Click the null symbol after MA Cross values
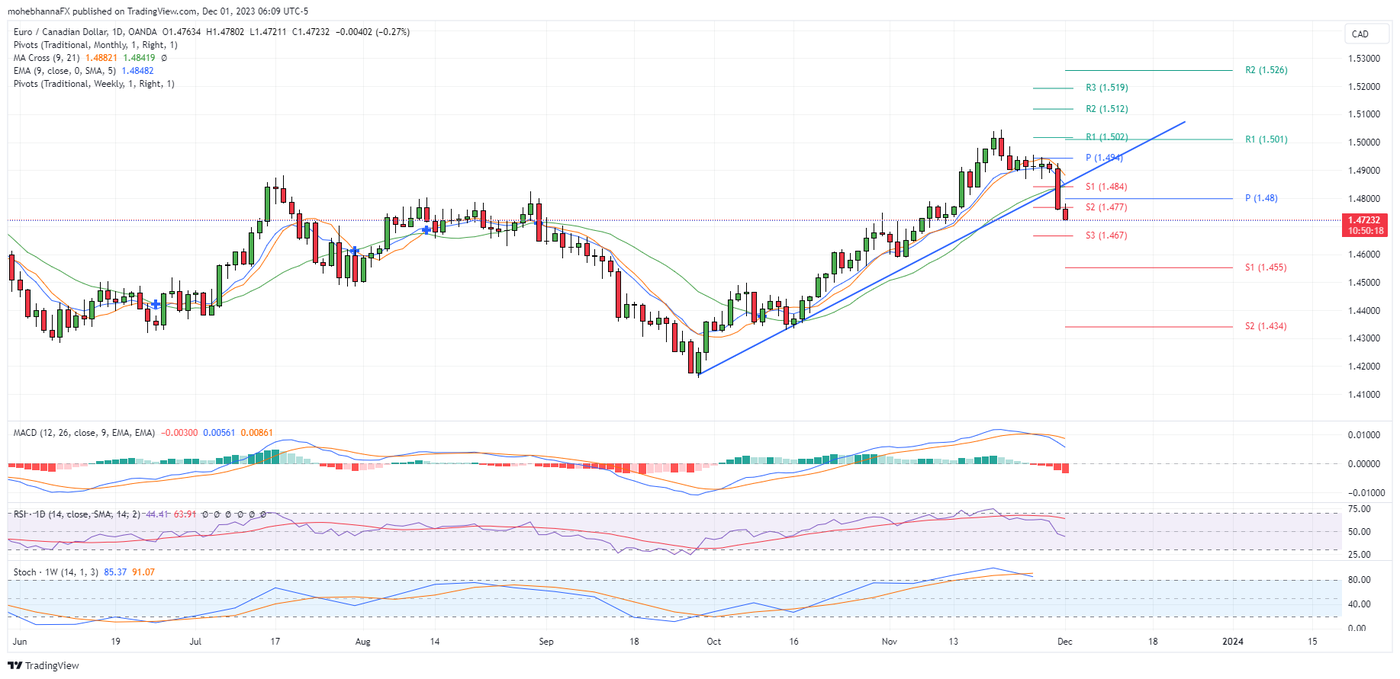This screenshot has width=1400, height=679. tap(164, 58)
